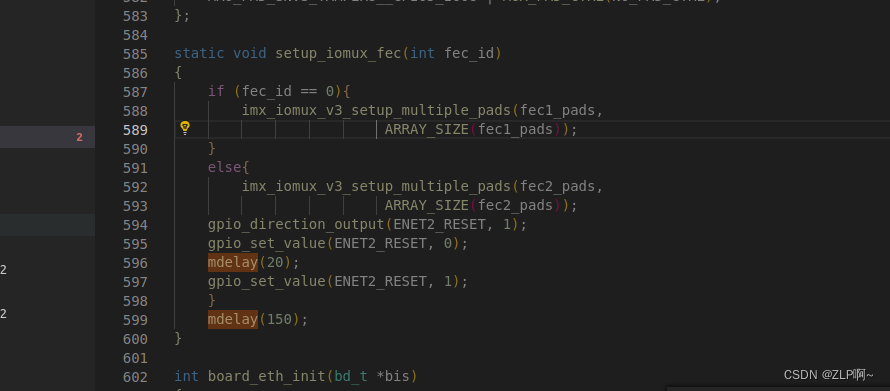Click the lightbulb quick-fix icon on line 589
890x391 pixels.
click(184, 128)
